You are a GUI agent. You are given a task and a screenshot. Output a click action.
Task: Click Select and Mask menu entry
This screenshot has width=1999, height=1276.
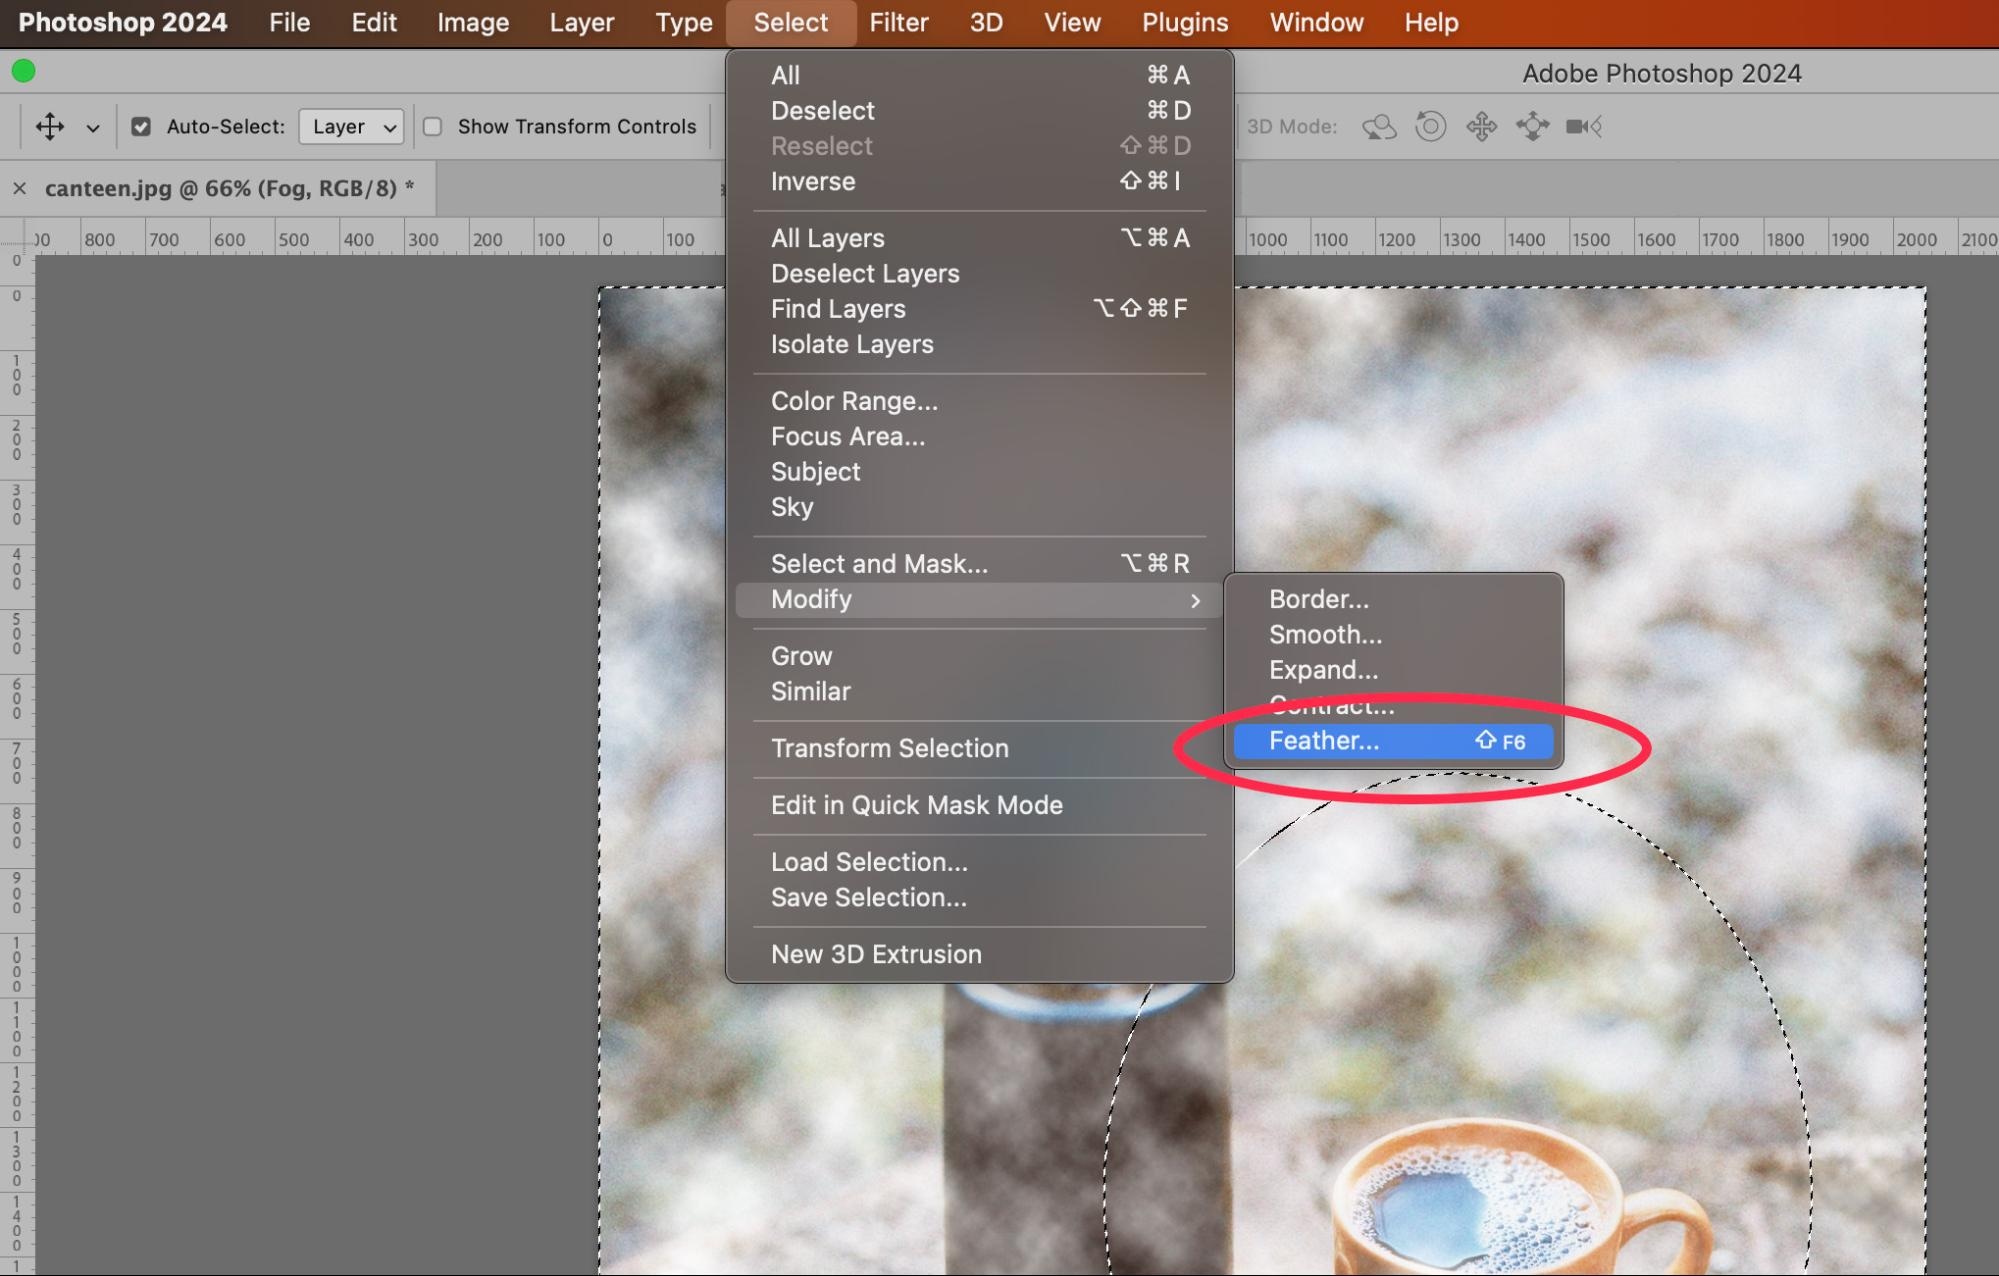(x=879, y=564)
